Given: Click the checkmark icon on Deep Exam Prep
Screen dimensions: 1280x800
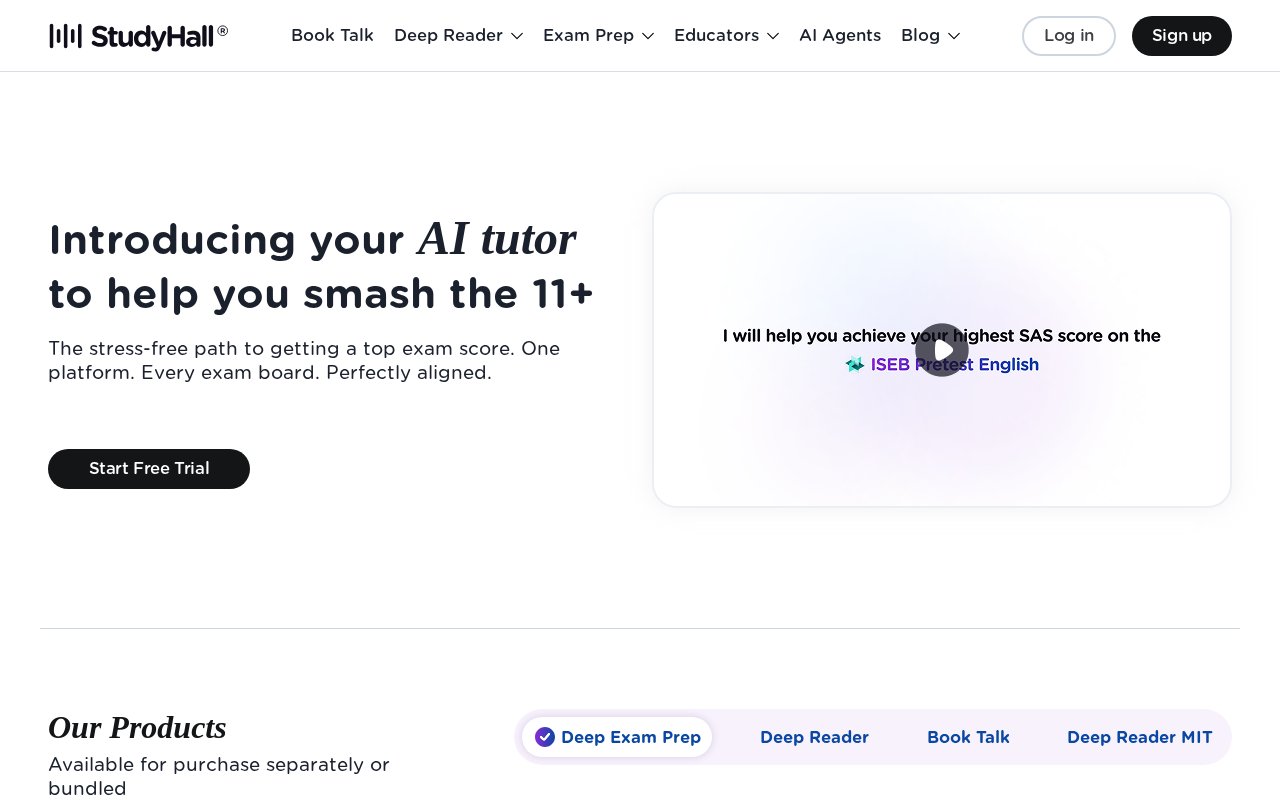Looking at the screenshot, I should tap(545, 737).
